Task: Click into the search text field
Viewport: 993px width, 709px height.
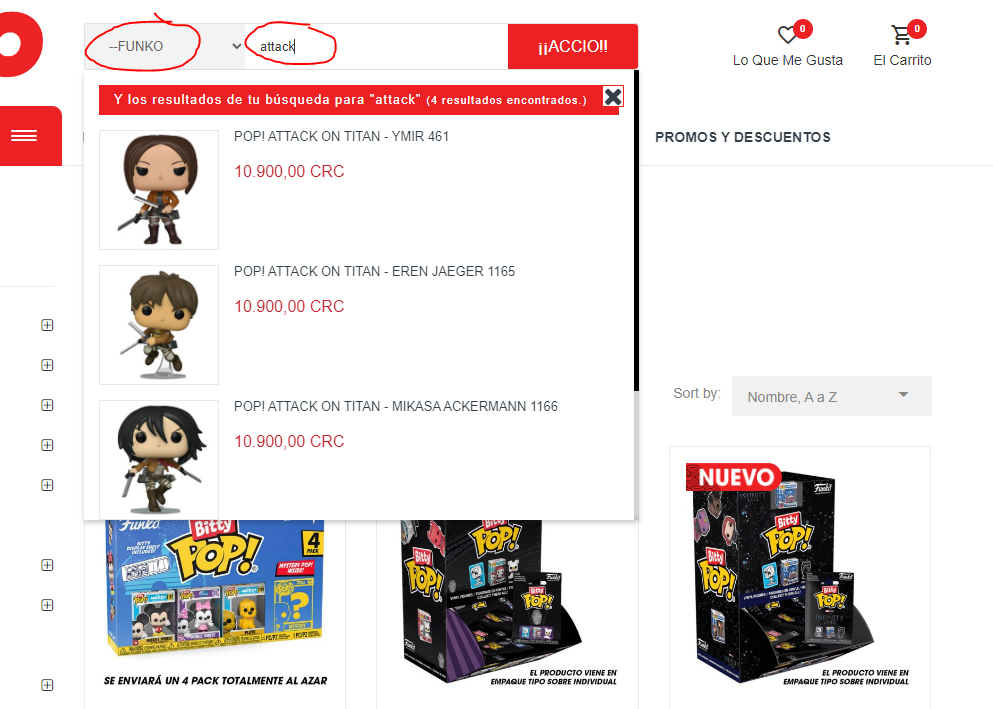Action: (376, 46)
